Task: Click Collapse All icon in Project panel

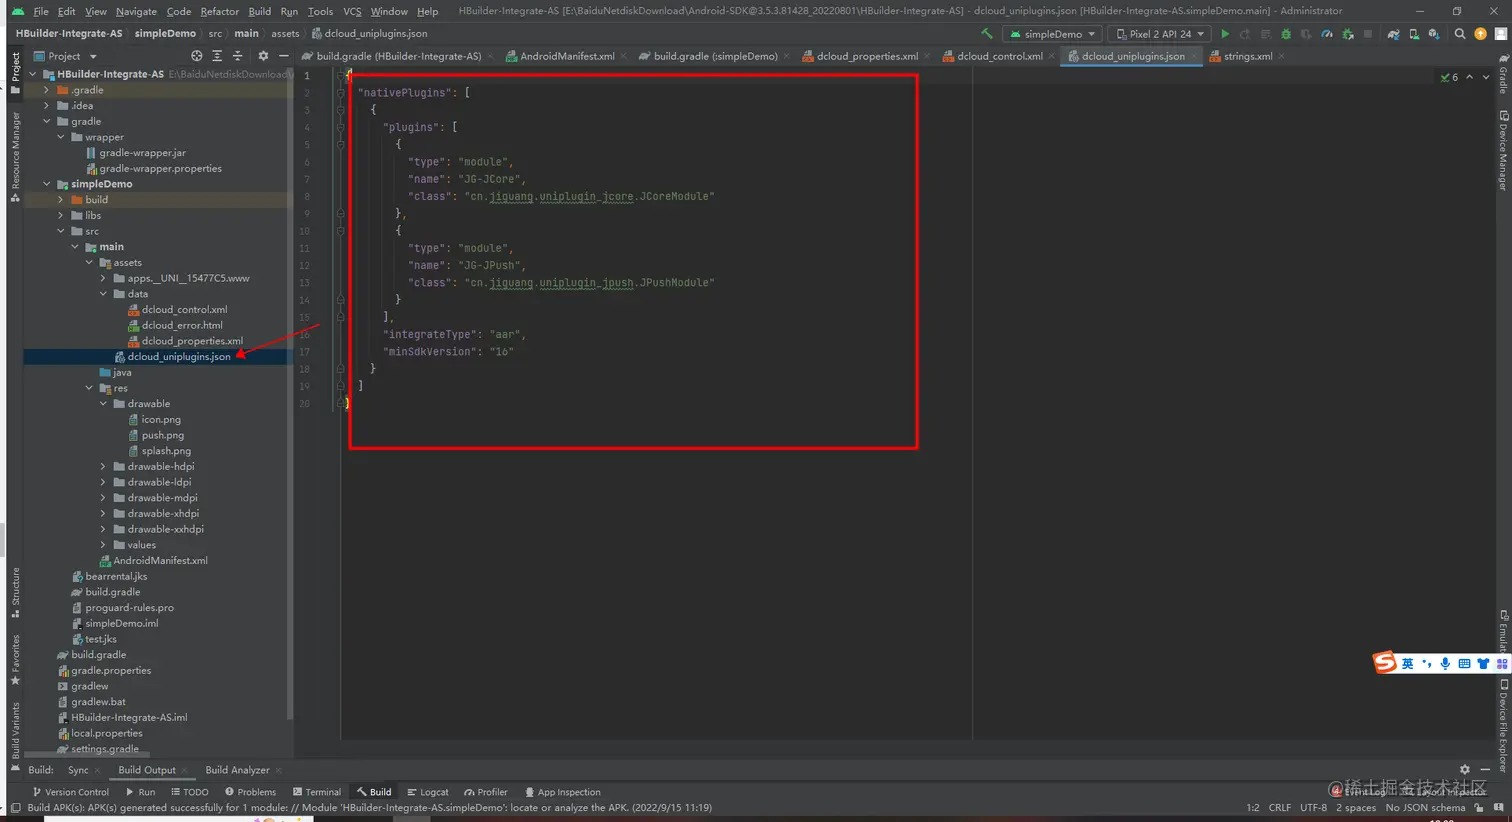Action: 237,56
